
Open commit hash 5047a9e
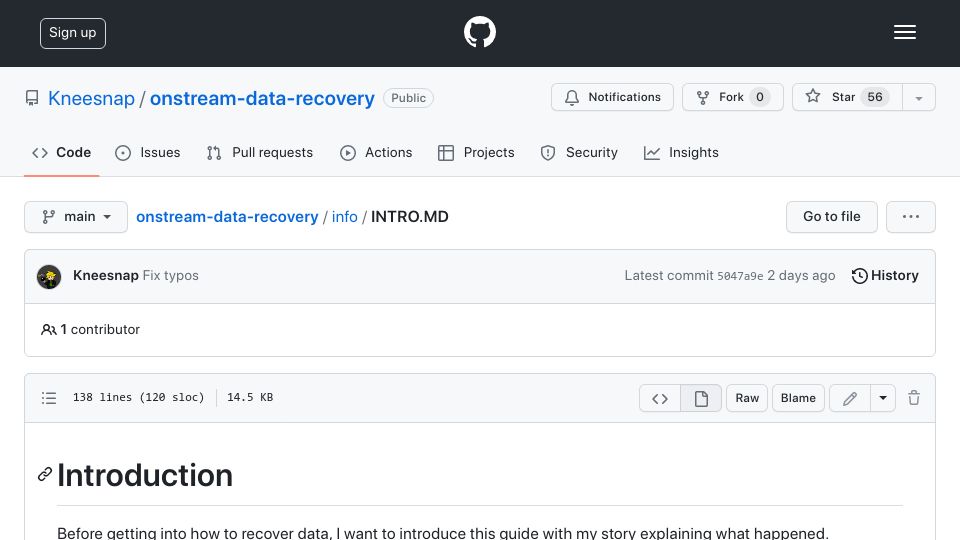click(x=740, y=276)
